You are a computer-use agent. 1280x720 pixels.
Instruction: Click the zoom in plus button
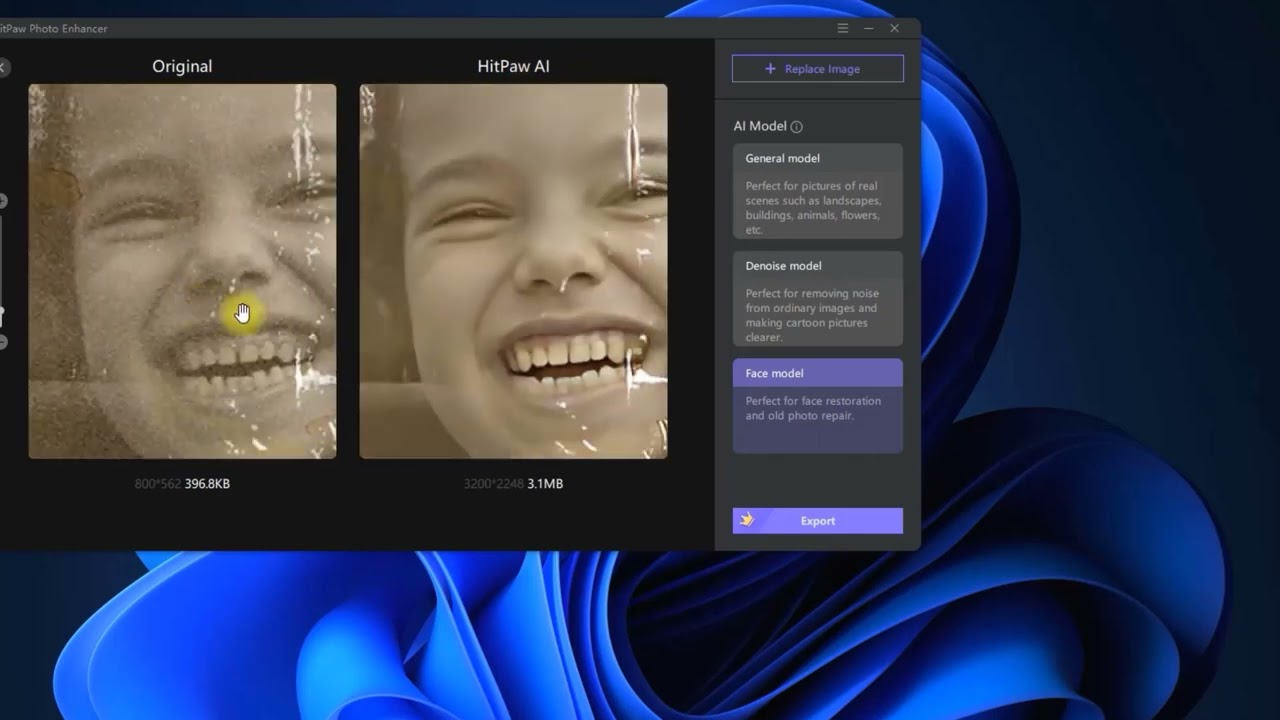pos(2,201)
